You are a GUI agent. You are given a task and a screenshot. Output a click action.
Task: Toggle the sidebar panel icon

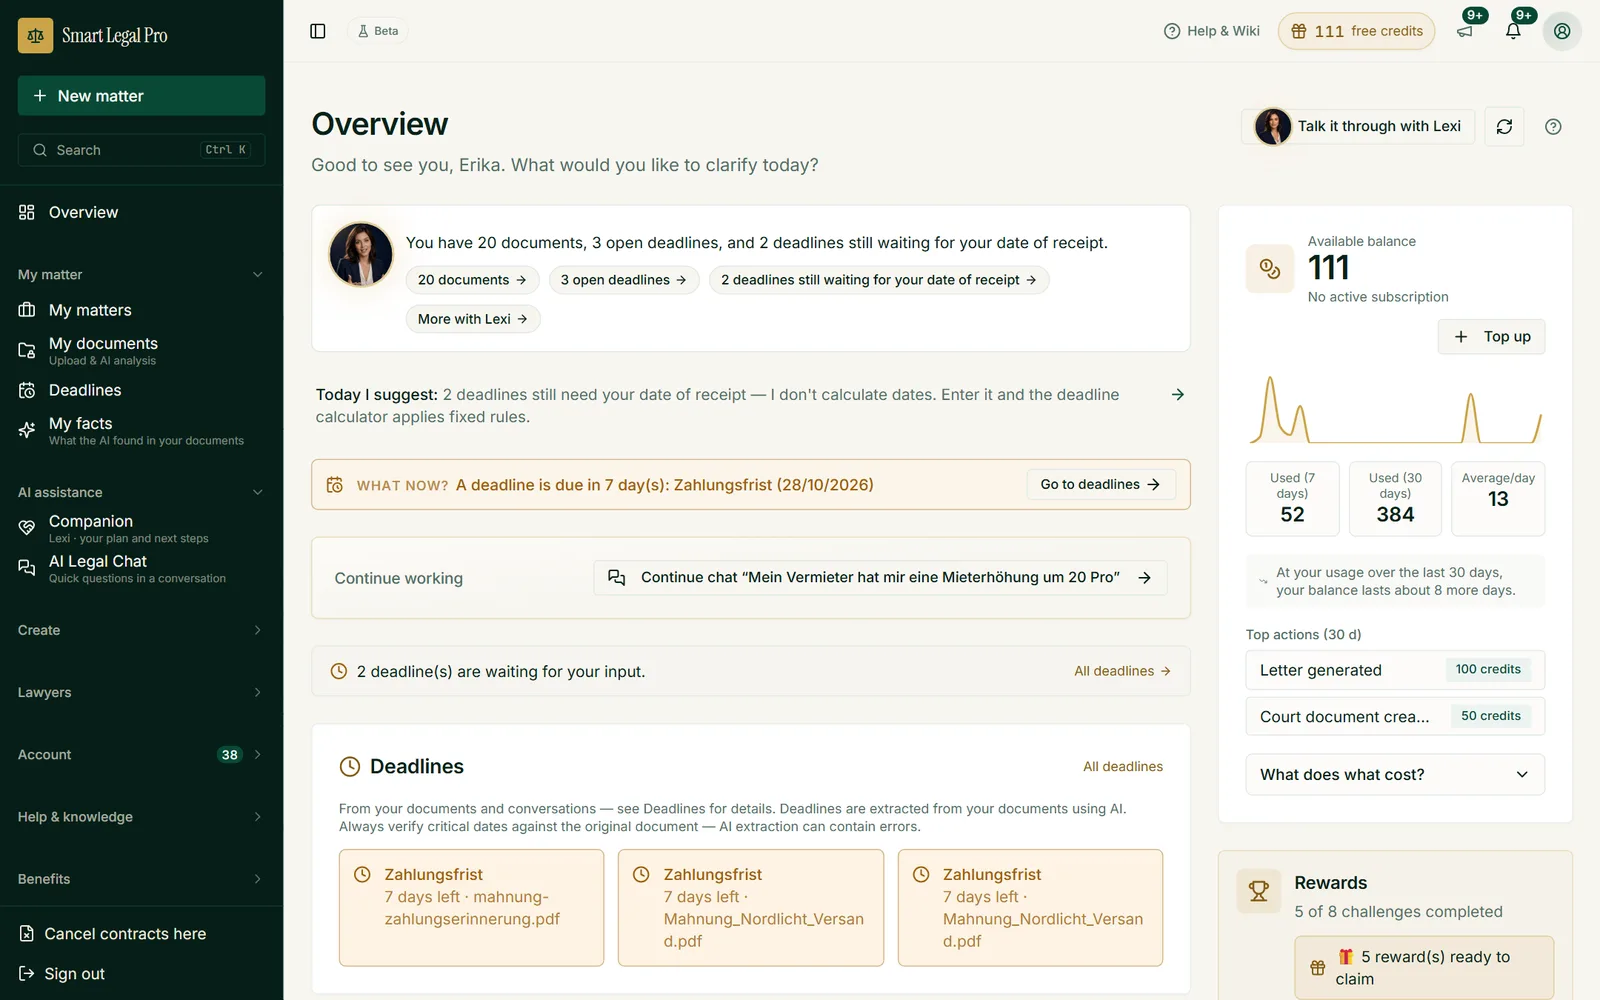point(318,31)
